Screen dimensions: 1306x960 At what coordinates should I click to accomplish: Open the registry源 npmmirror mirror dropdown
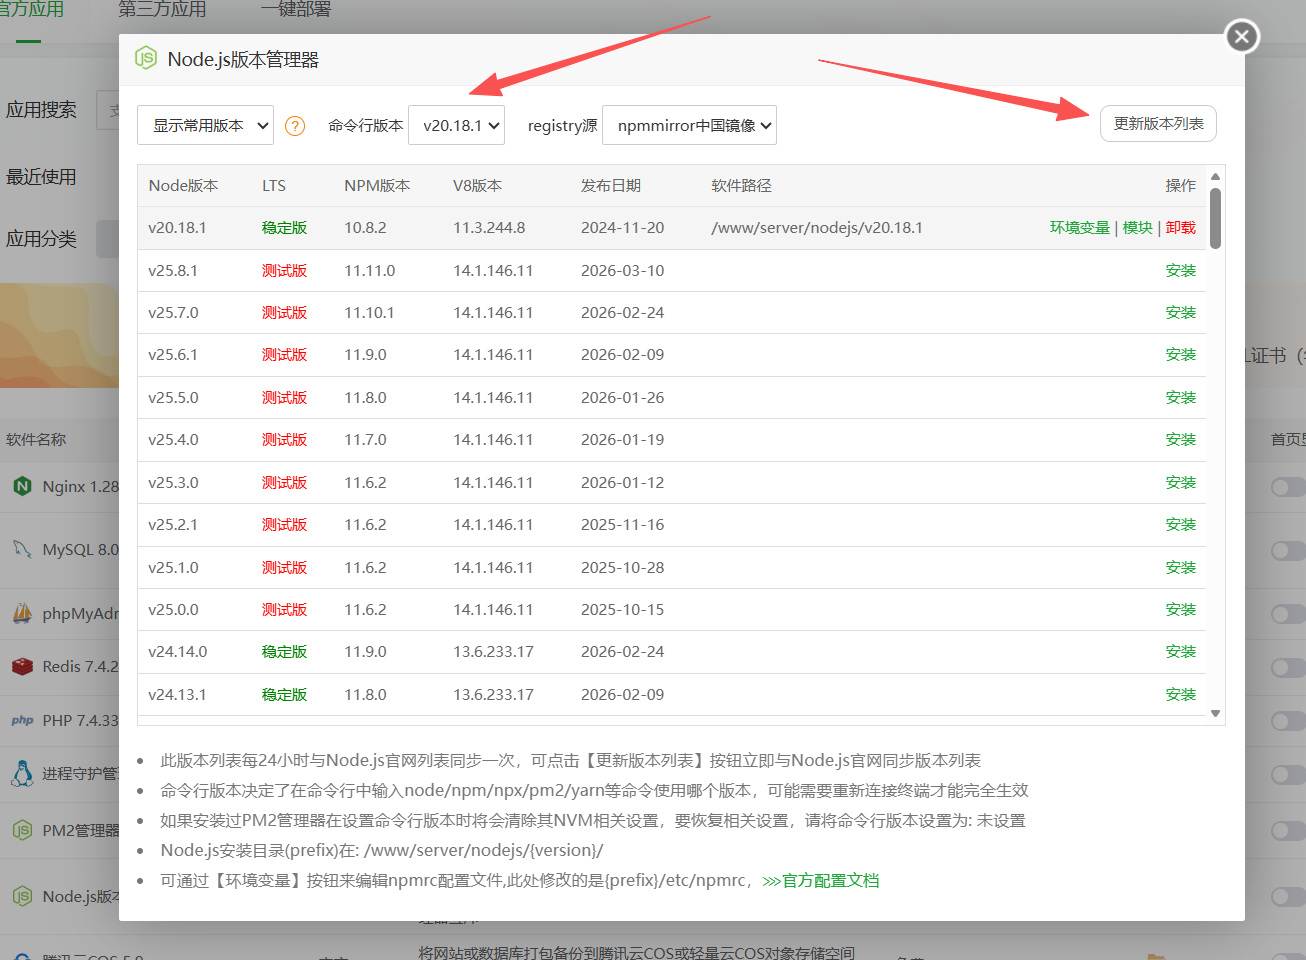tap(689, 125)
